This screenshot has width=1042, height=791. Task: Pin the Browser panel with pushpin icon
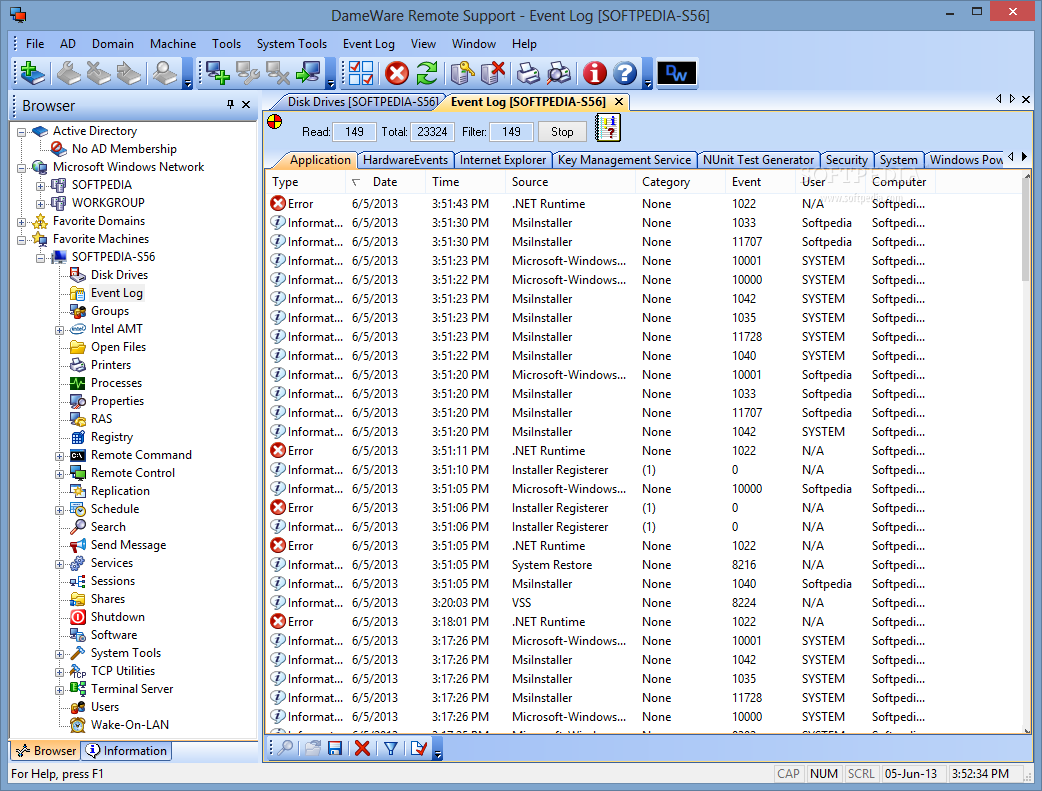231,104
